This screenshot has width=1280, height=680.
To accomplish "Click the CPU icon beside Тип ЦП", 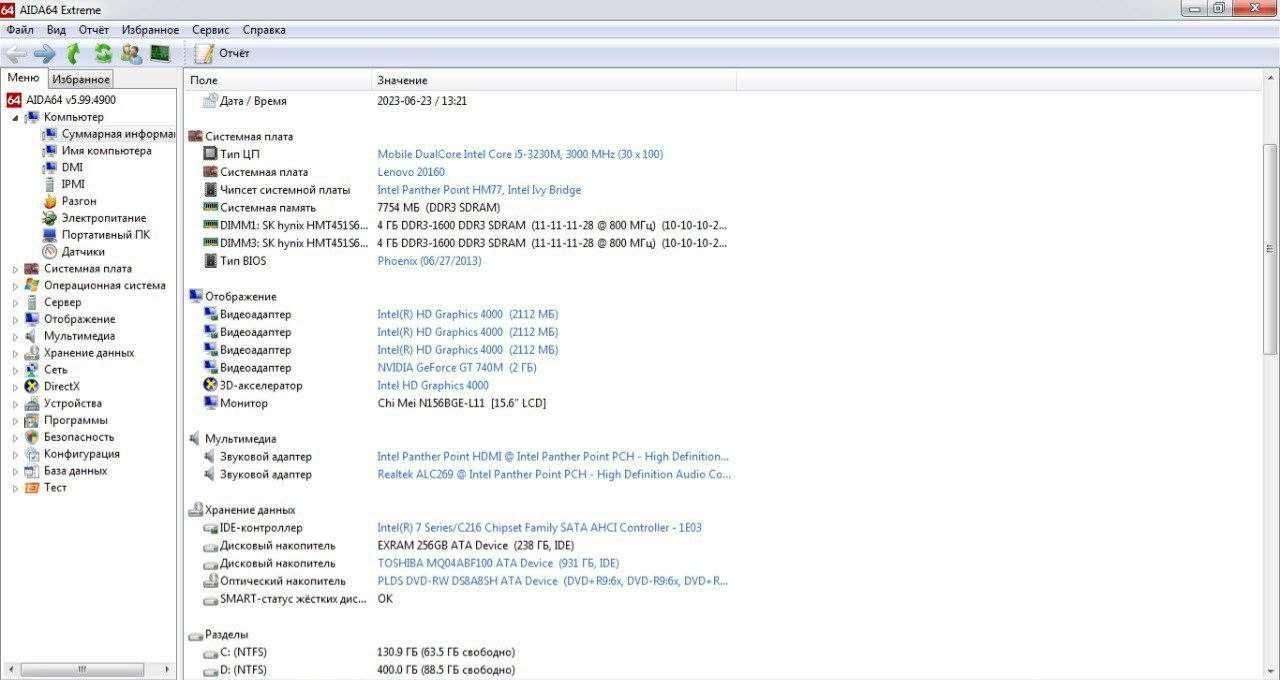I will (x=210, y=154).
